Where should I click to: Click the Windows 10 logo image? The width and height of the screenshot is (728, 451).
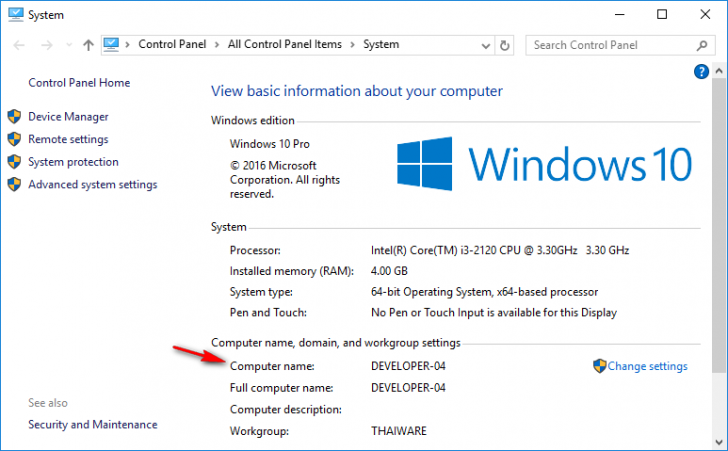(x=544, y=163)
